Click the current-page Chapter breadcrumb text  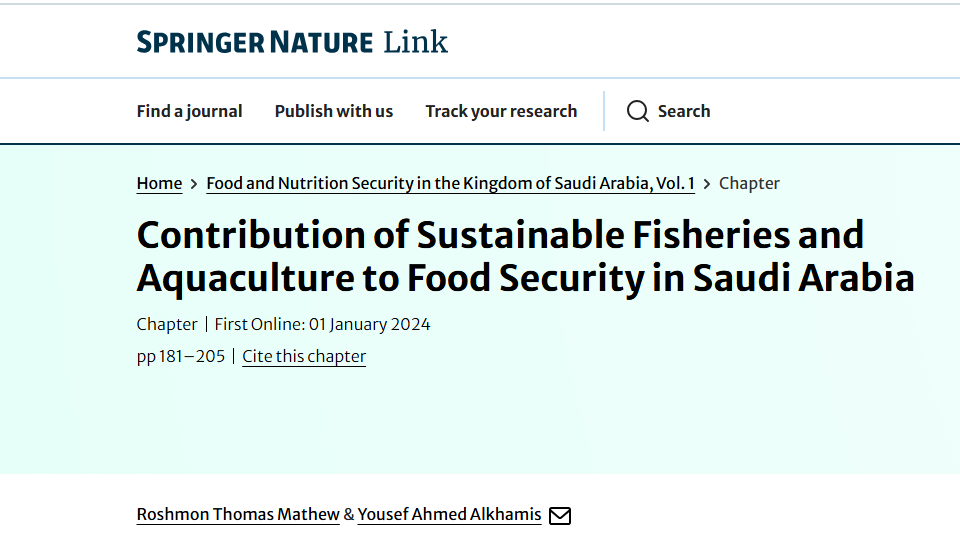tap(749, 183)
